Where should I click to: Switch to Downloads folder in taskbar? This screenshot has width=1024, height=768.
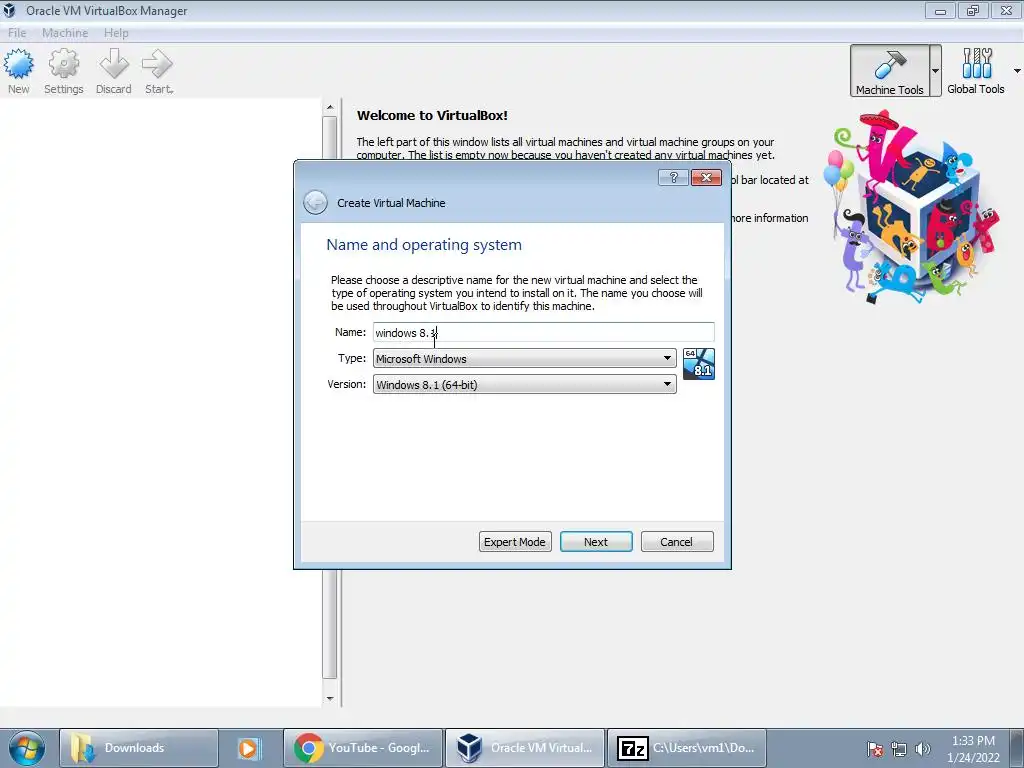pyautogui.click(x=138, y=748)
